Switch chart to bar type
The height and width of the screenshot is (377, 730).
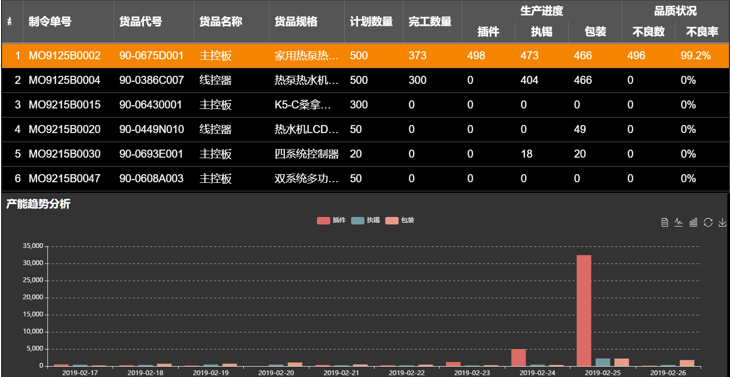[x=693, y=222]
